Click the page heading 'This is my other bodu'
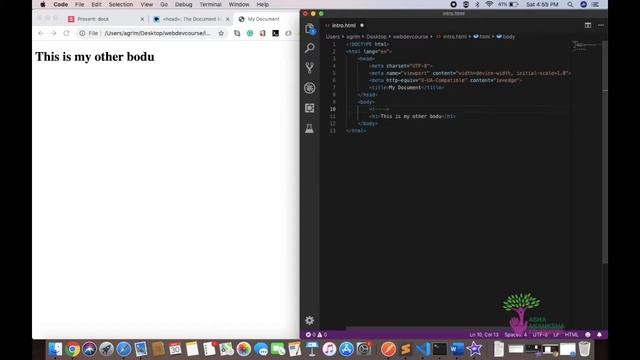Screen dimensions: 640x360 (x=95, y=57)
